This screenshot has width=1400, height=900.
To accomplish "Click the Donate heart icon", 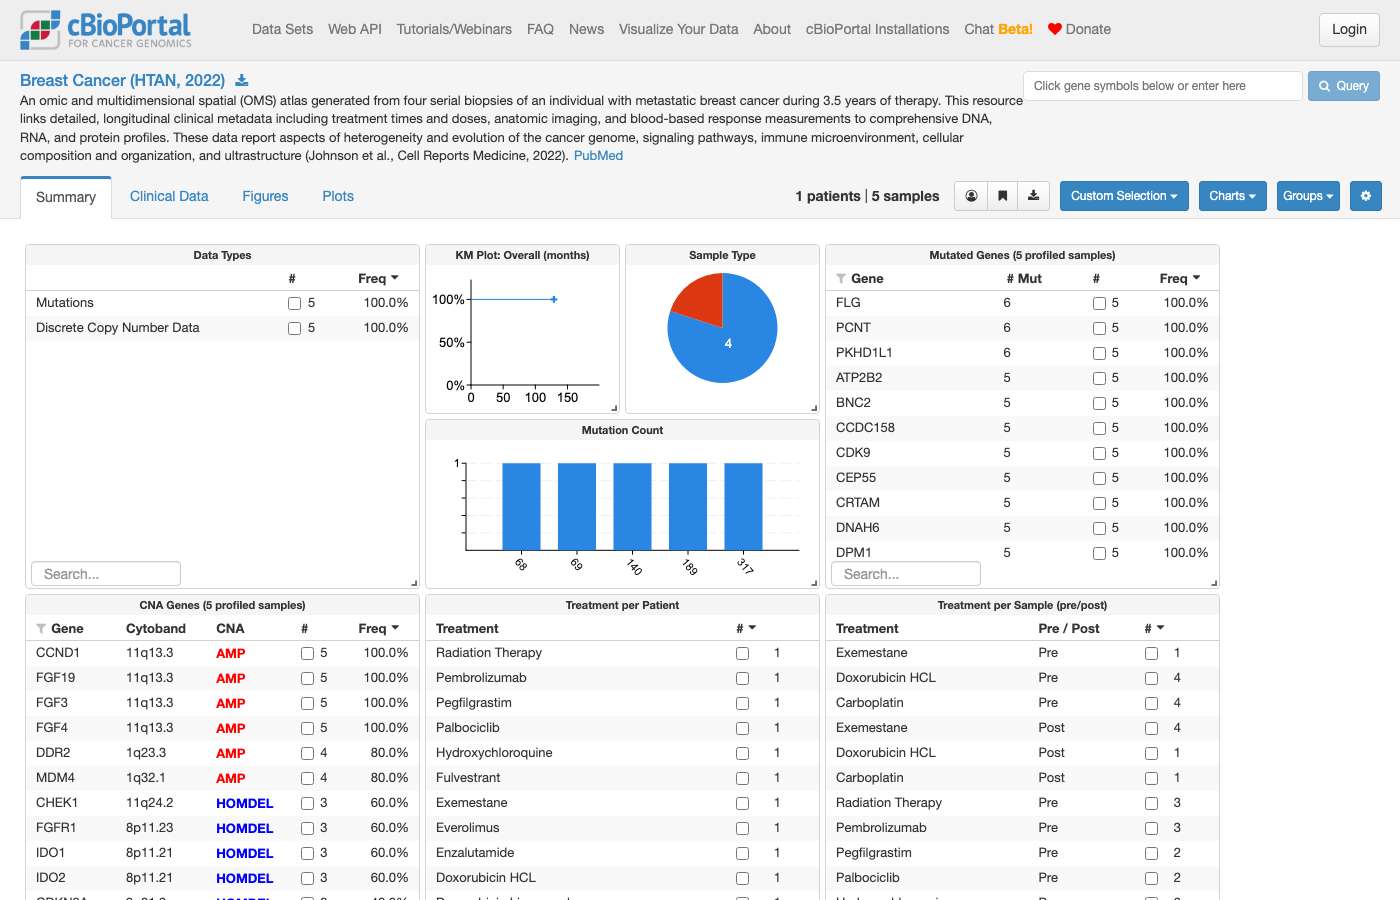I will point(1054,29).
